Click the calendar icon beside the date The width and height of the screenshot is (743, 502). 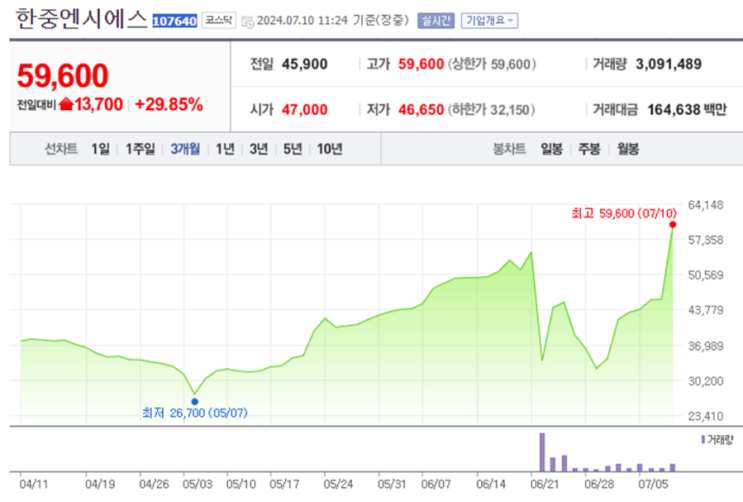point(247,22)
